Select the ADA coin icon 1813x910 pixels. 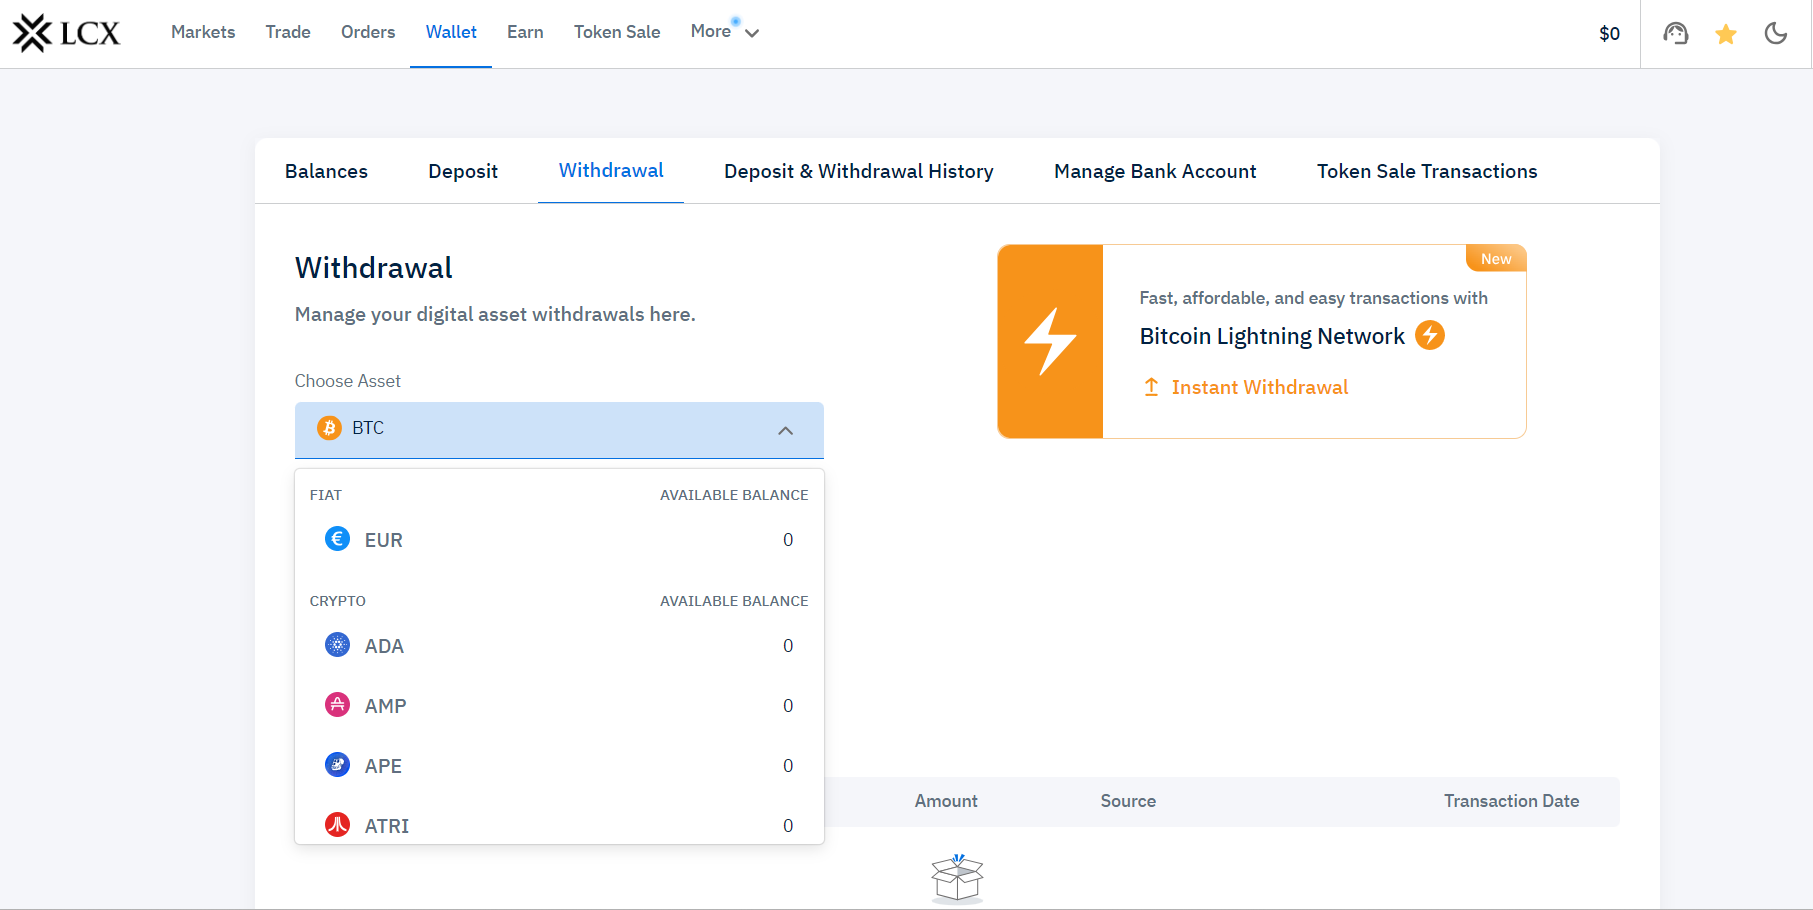click(x=338, y=646)
